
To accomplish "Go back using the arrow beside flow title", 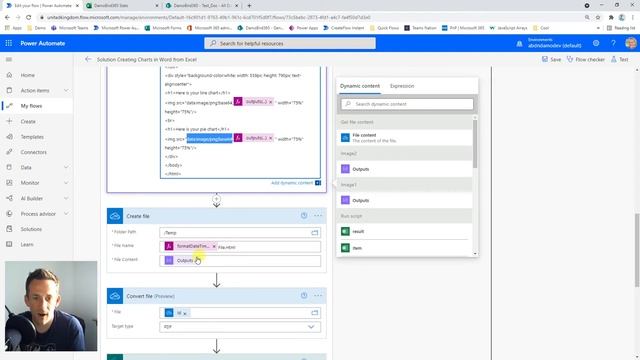I will [88, 59].
